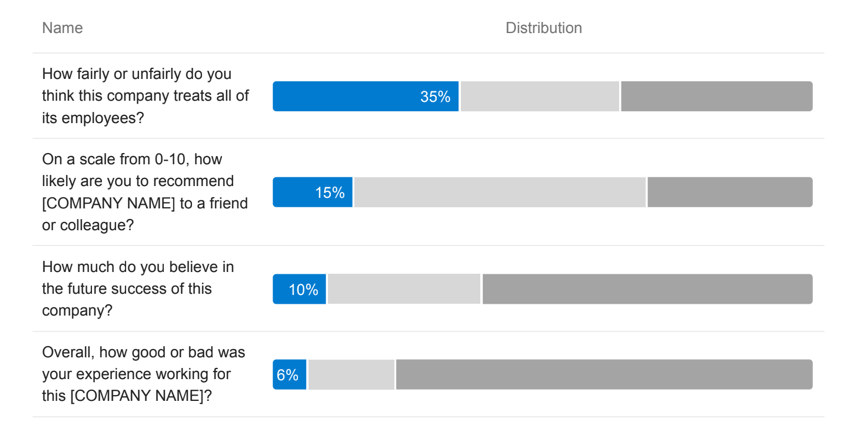The image size is (850, 425).
Task: Select light gray segment in overall experience row
Action: [x=351, y=375]
